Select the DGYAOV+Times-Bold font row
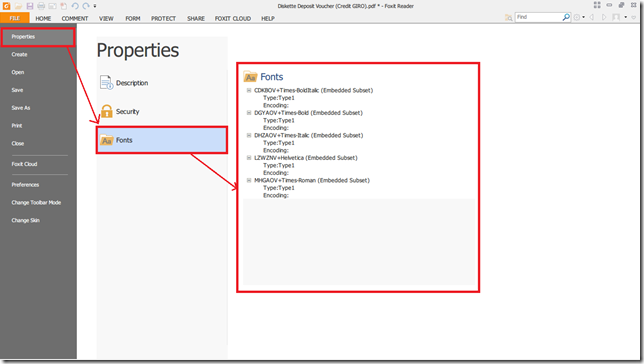Image resolution: width=644 pixels, height=364 pixels. click(308, 113)
